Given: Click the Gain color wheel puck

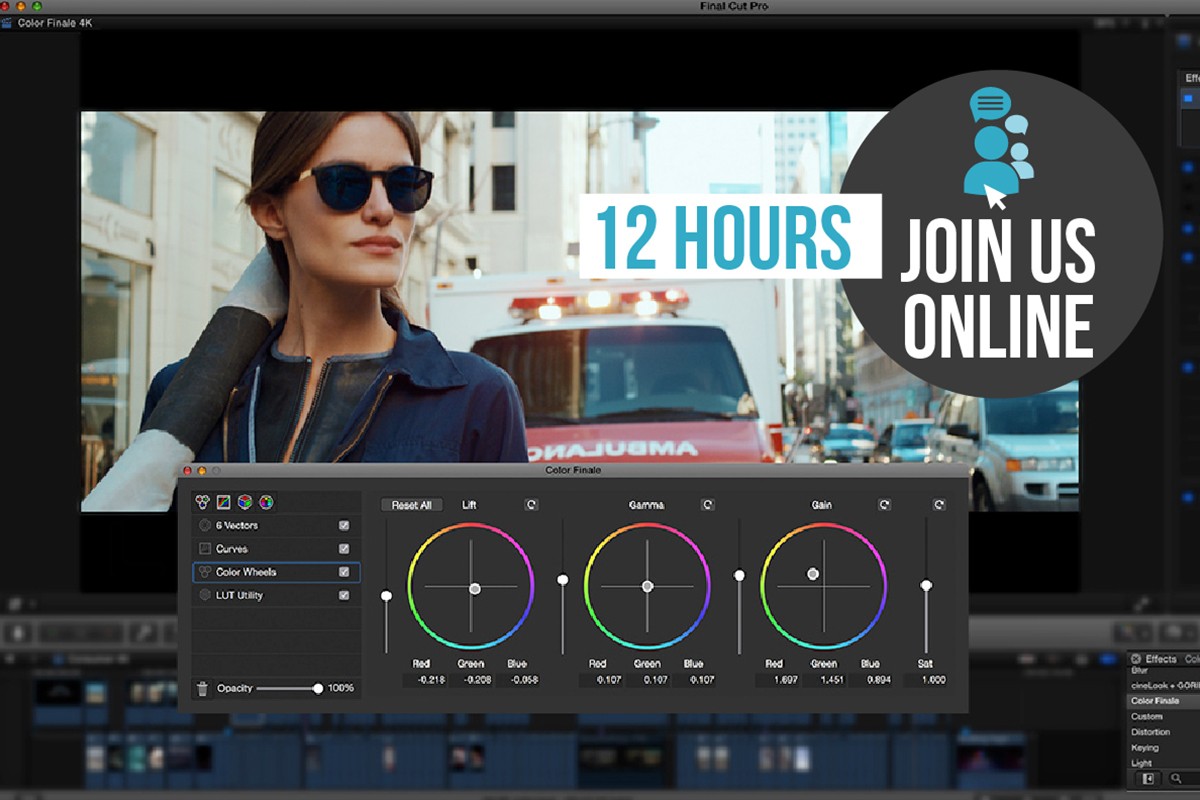Looking at the screenshot, I should pyautogui.click(x=813, y=574).
